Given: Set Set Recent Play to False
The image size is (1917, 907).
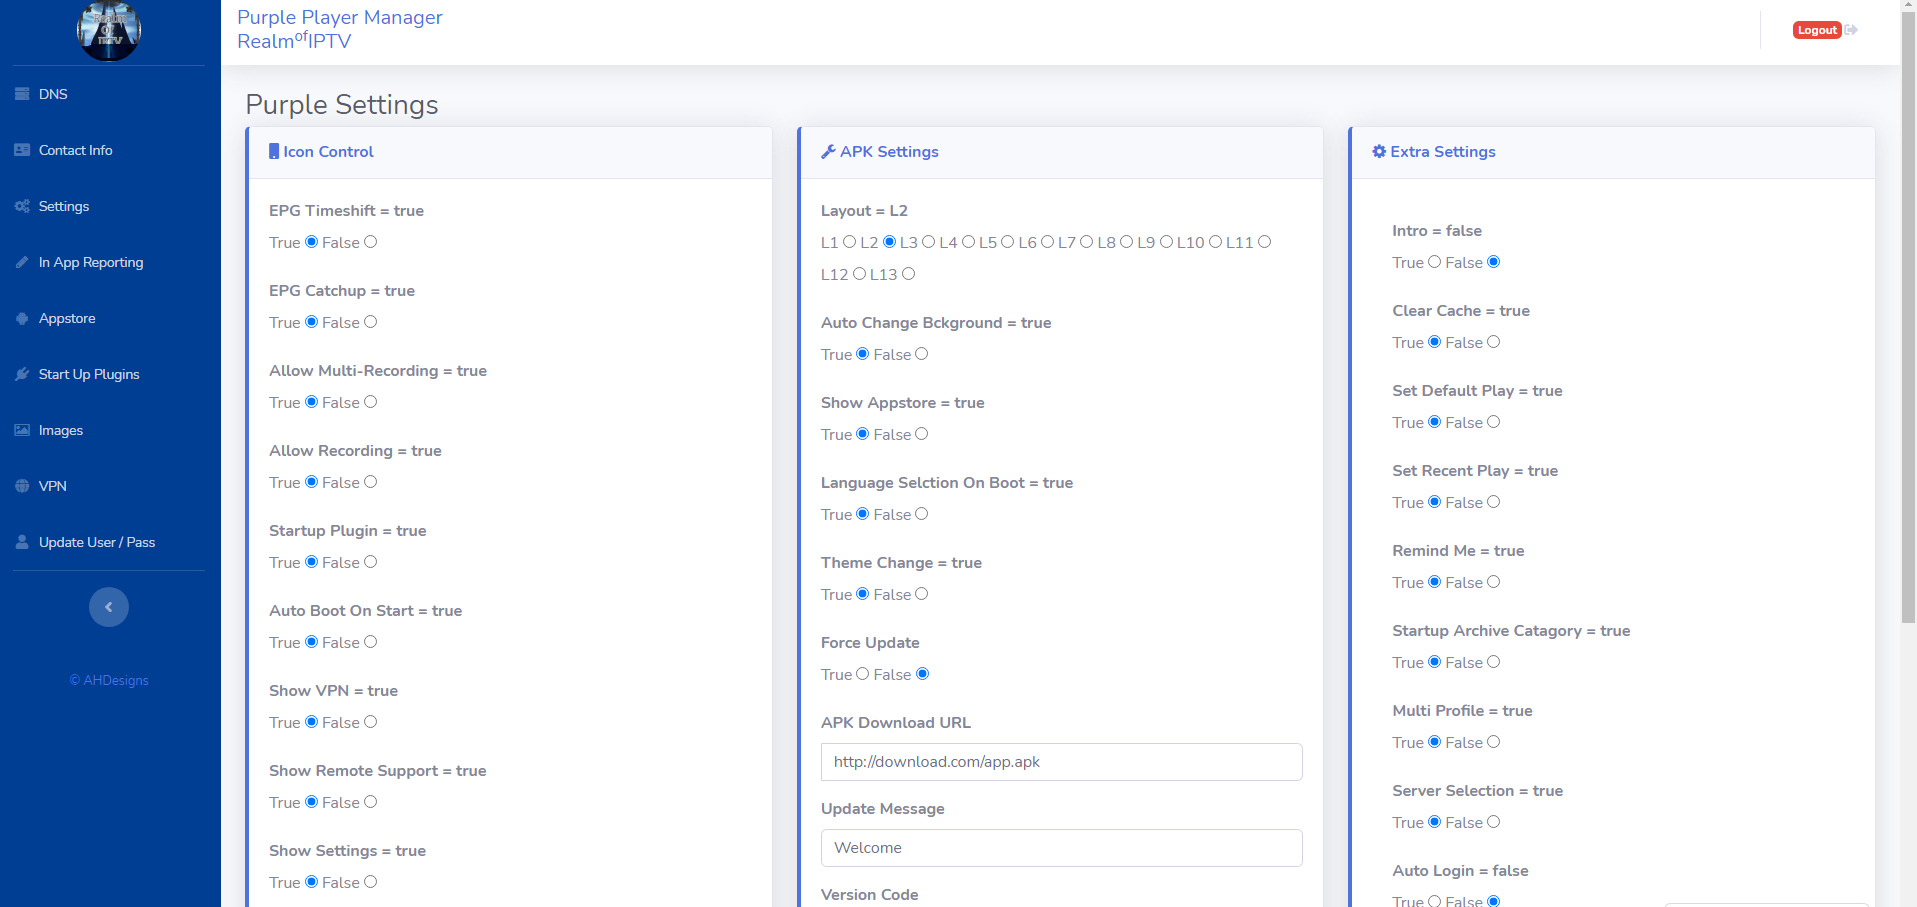Looking at the screenshot, I should (x=1494, y=502).
